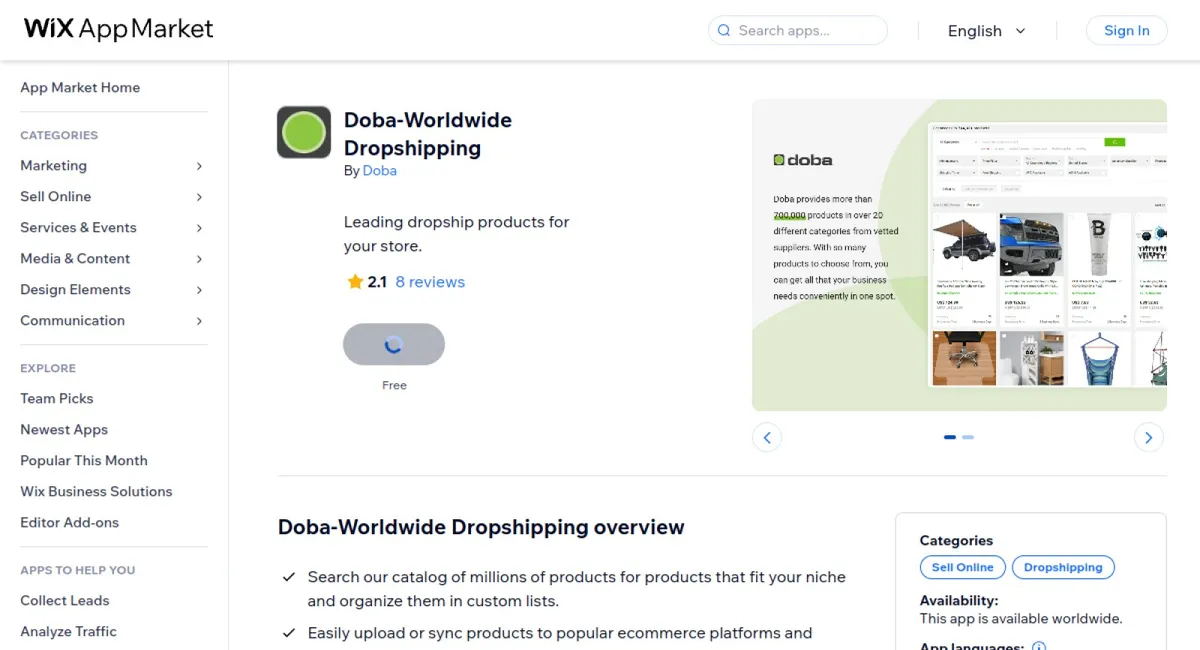Click the Doba-Worldwide Dropshipping app title
Viewport: 1200px width, 650px height.
428,134
